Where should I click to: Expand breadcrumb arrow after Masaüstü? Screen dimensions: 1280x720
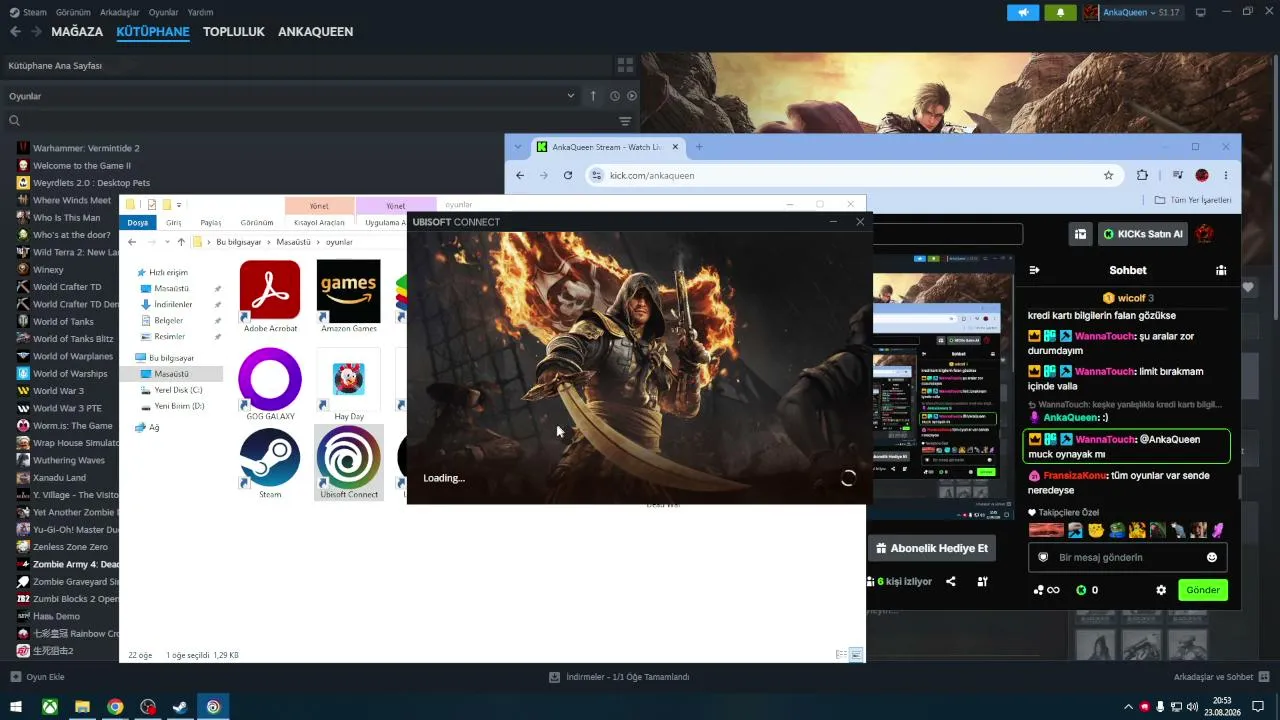318,242
